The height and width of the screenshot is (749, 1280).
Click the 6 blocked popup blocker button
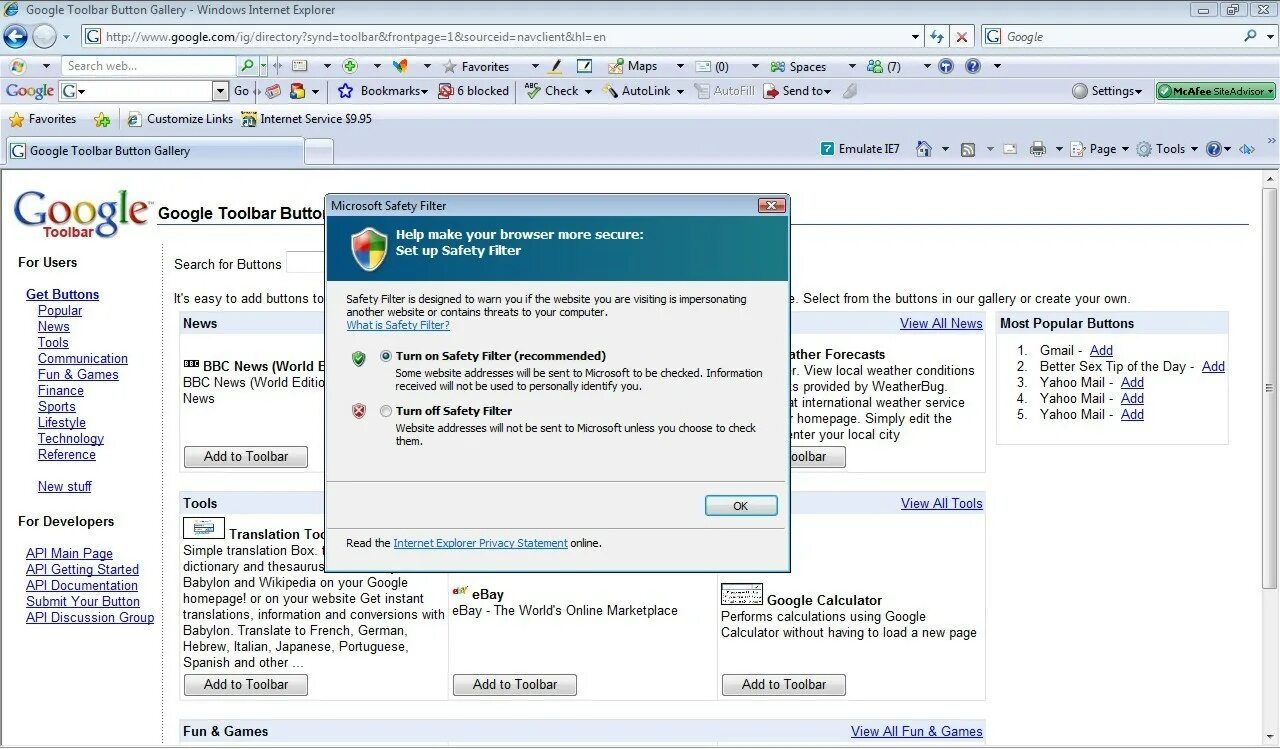click(473, 91)
